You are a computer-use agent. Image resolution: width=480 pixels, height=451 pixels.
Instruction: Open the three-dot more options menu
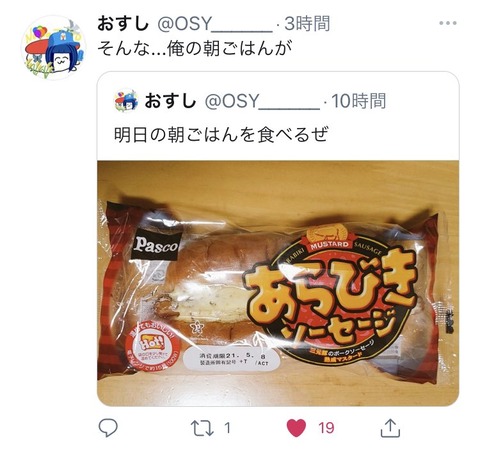[448, 23]
